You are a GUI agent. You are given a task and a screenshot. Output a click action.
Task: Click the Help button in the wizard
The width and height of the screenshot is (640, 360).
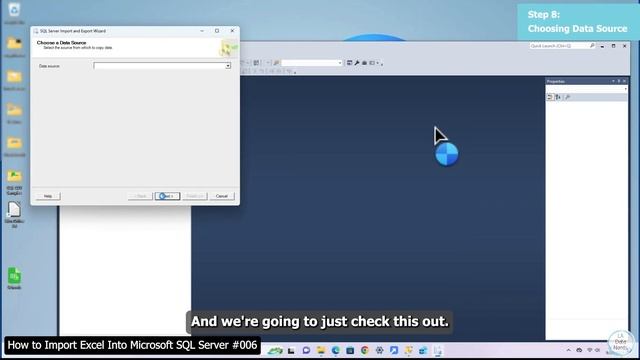tap(48, 196)
